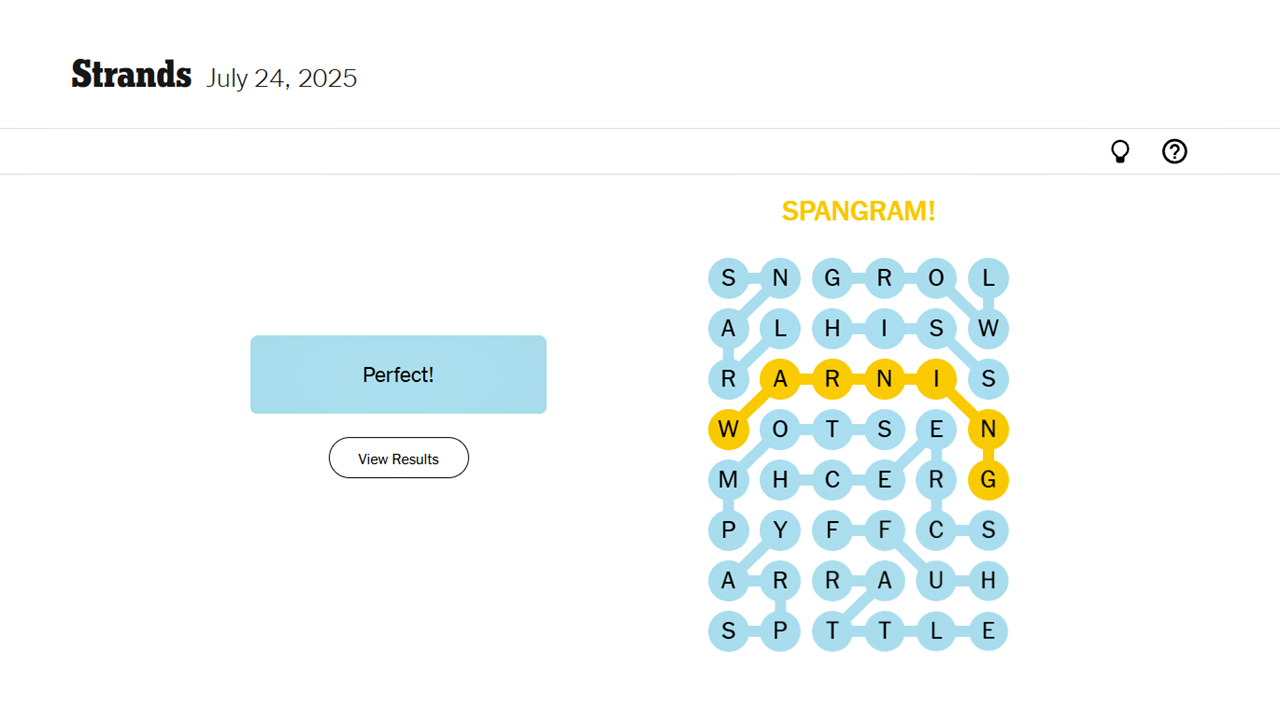The height and width of the screenshot is (720, 1280).
Task: Click the hint lightbulb icon
Action: pyautogui.click(x=1120, y=152)
